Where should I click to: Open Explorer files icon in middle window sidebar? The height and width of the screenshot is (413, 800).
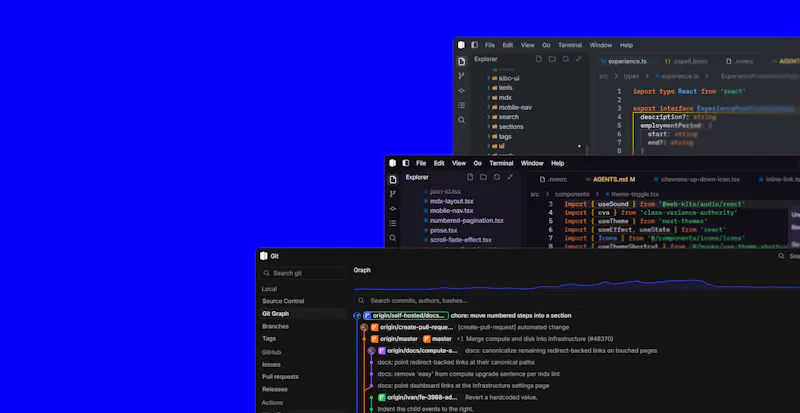click(392, 180)
